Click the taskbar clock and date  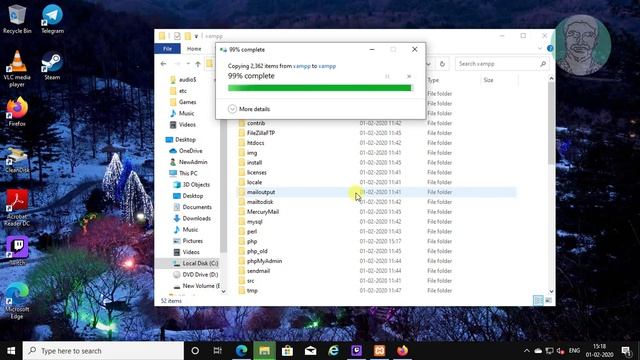(x=599, y=351)
